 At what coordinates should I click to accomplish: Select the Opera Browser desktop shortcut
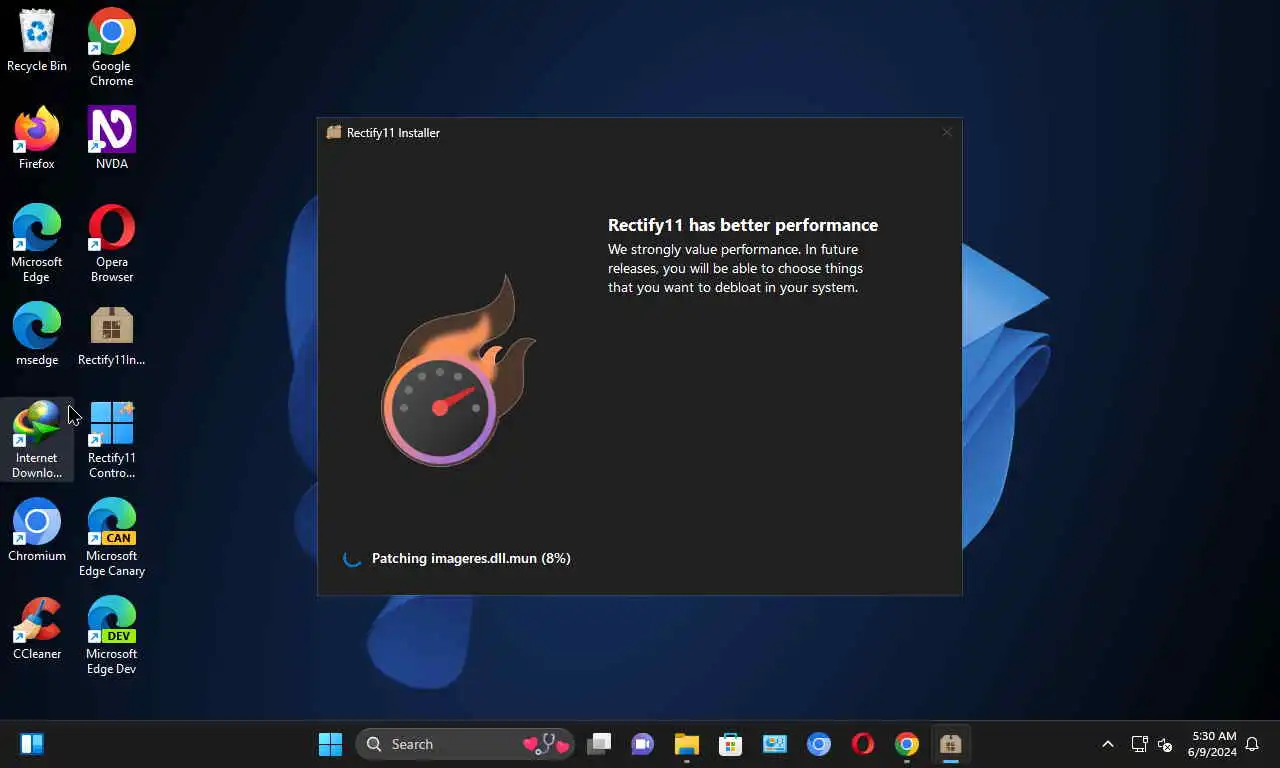pos(111,244)
